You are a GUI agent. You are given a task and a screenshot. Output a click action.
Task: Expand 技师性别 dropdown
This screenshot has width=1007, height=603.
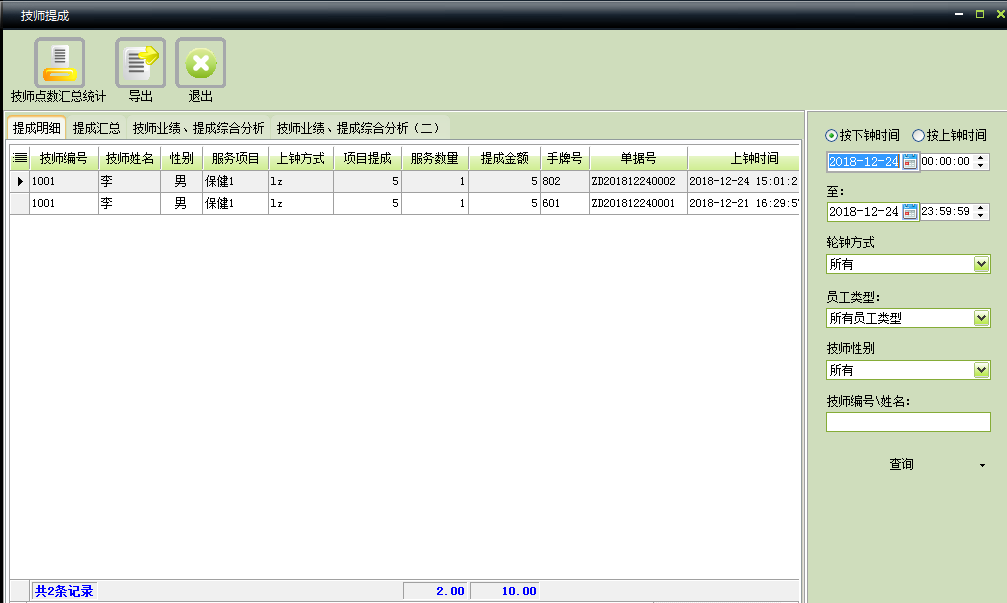pyautogui.click(x=981, y=370)
